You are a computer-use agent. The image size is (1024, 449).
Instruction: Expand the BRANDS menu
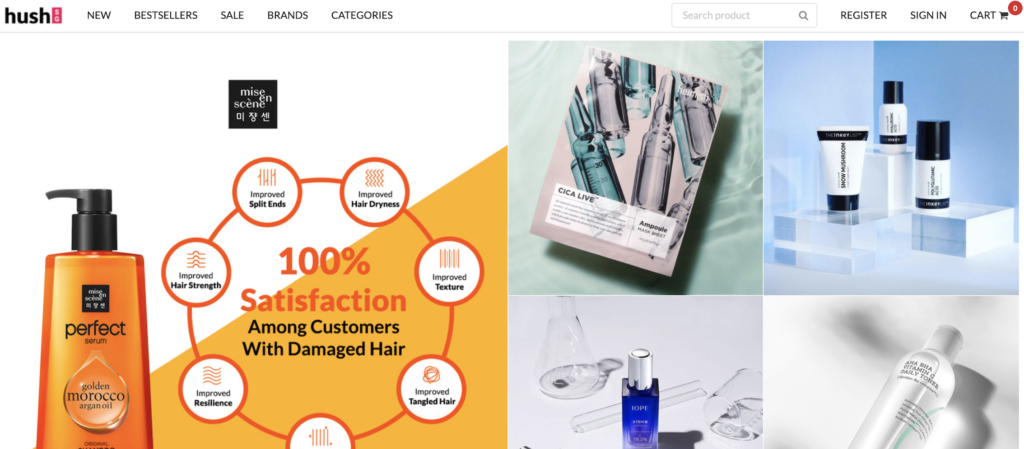(287, 15)
